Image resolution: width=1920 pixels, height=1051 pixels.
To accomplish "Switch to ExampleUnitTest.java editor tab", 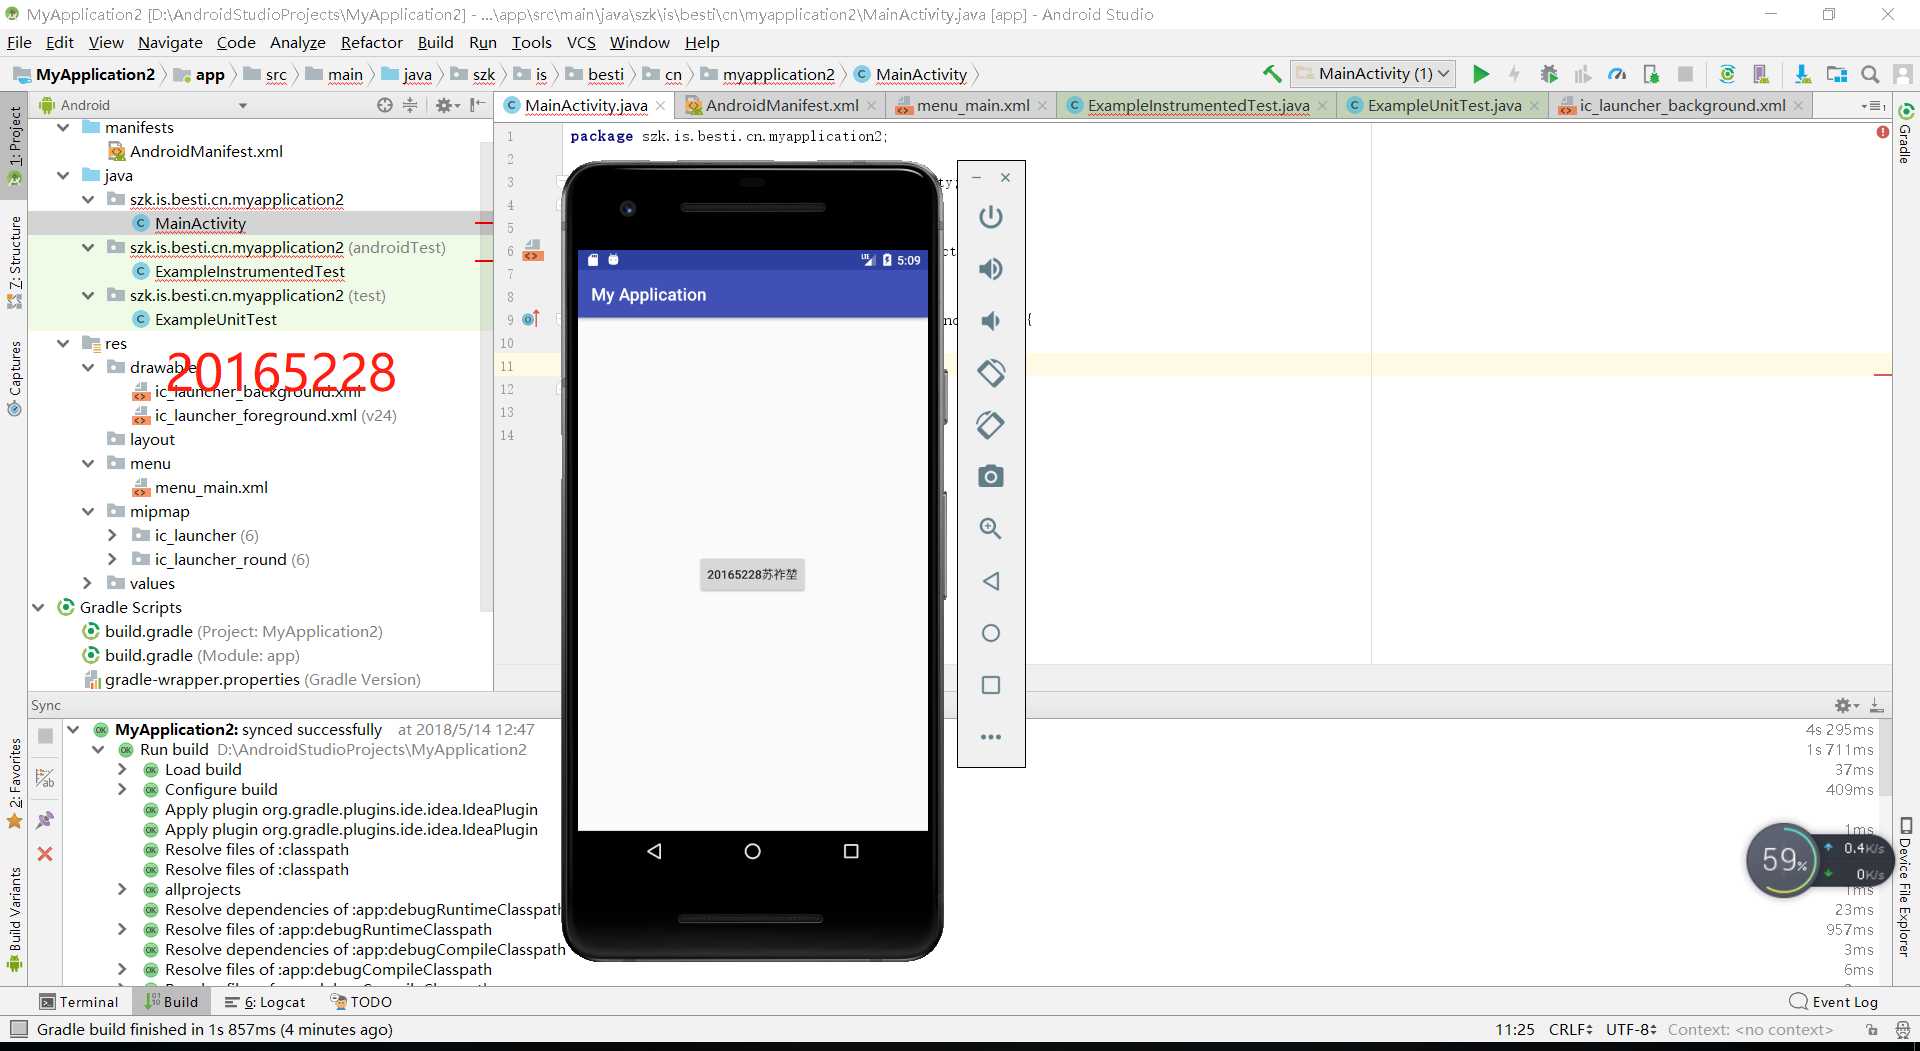I will point(1443,105).
